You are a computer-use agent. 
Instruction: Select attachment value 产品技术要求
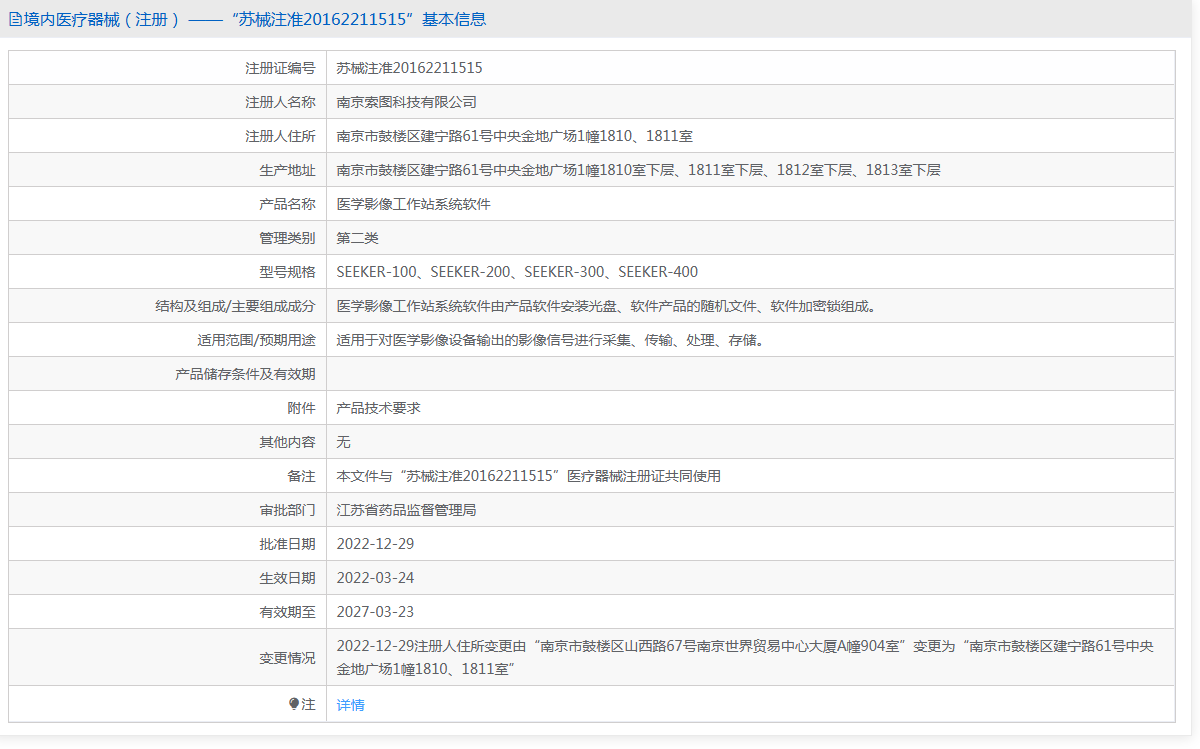tap(379, 408)
